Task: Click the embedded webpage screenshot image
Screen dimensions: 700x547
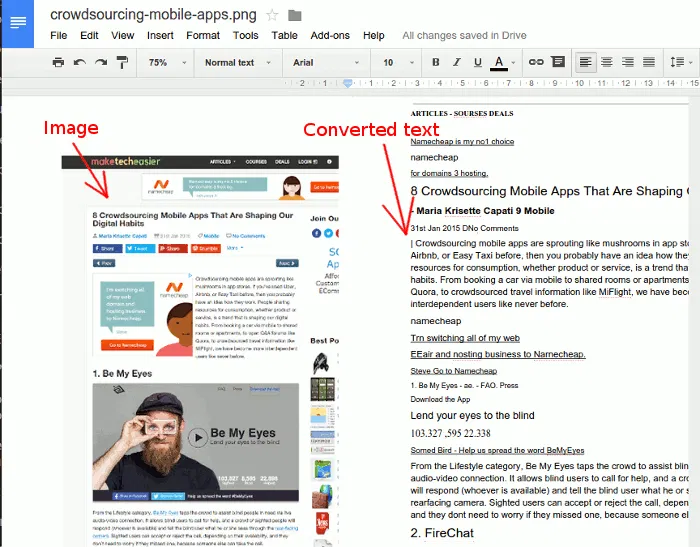Action: (200, 350)
